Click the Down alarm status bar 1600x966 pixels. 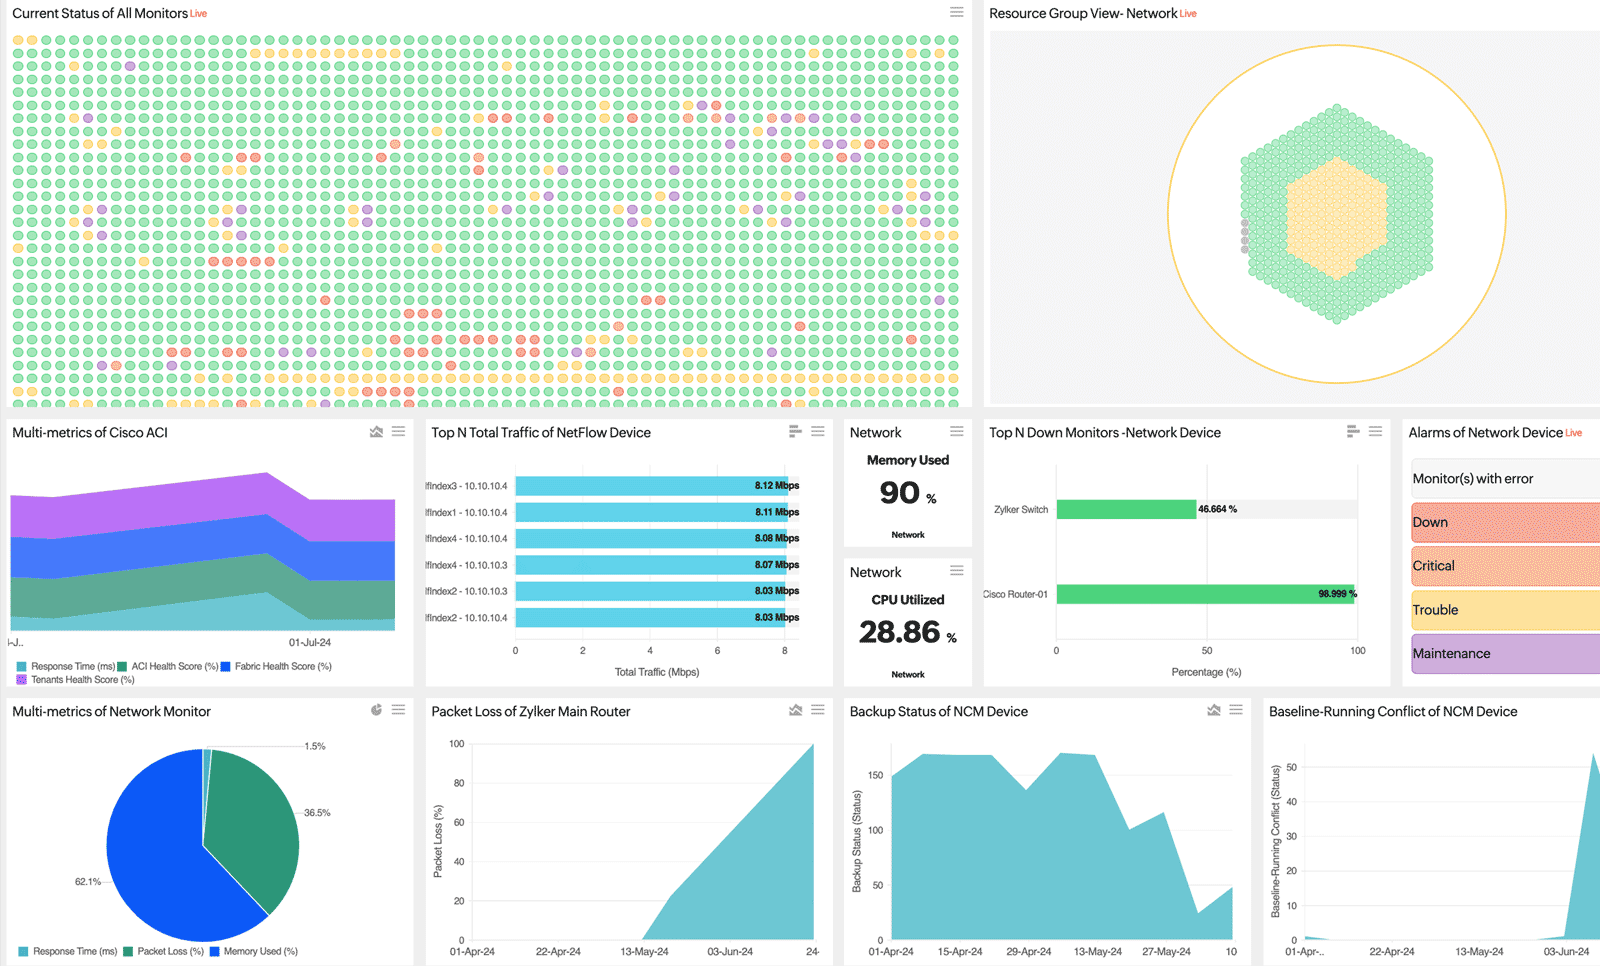tap(1505, 522)
